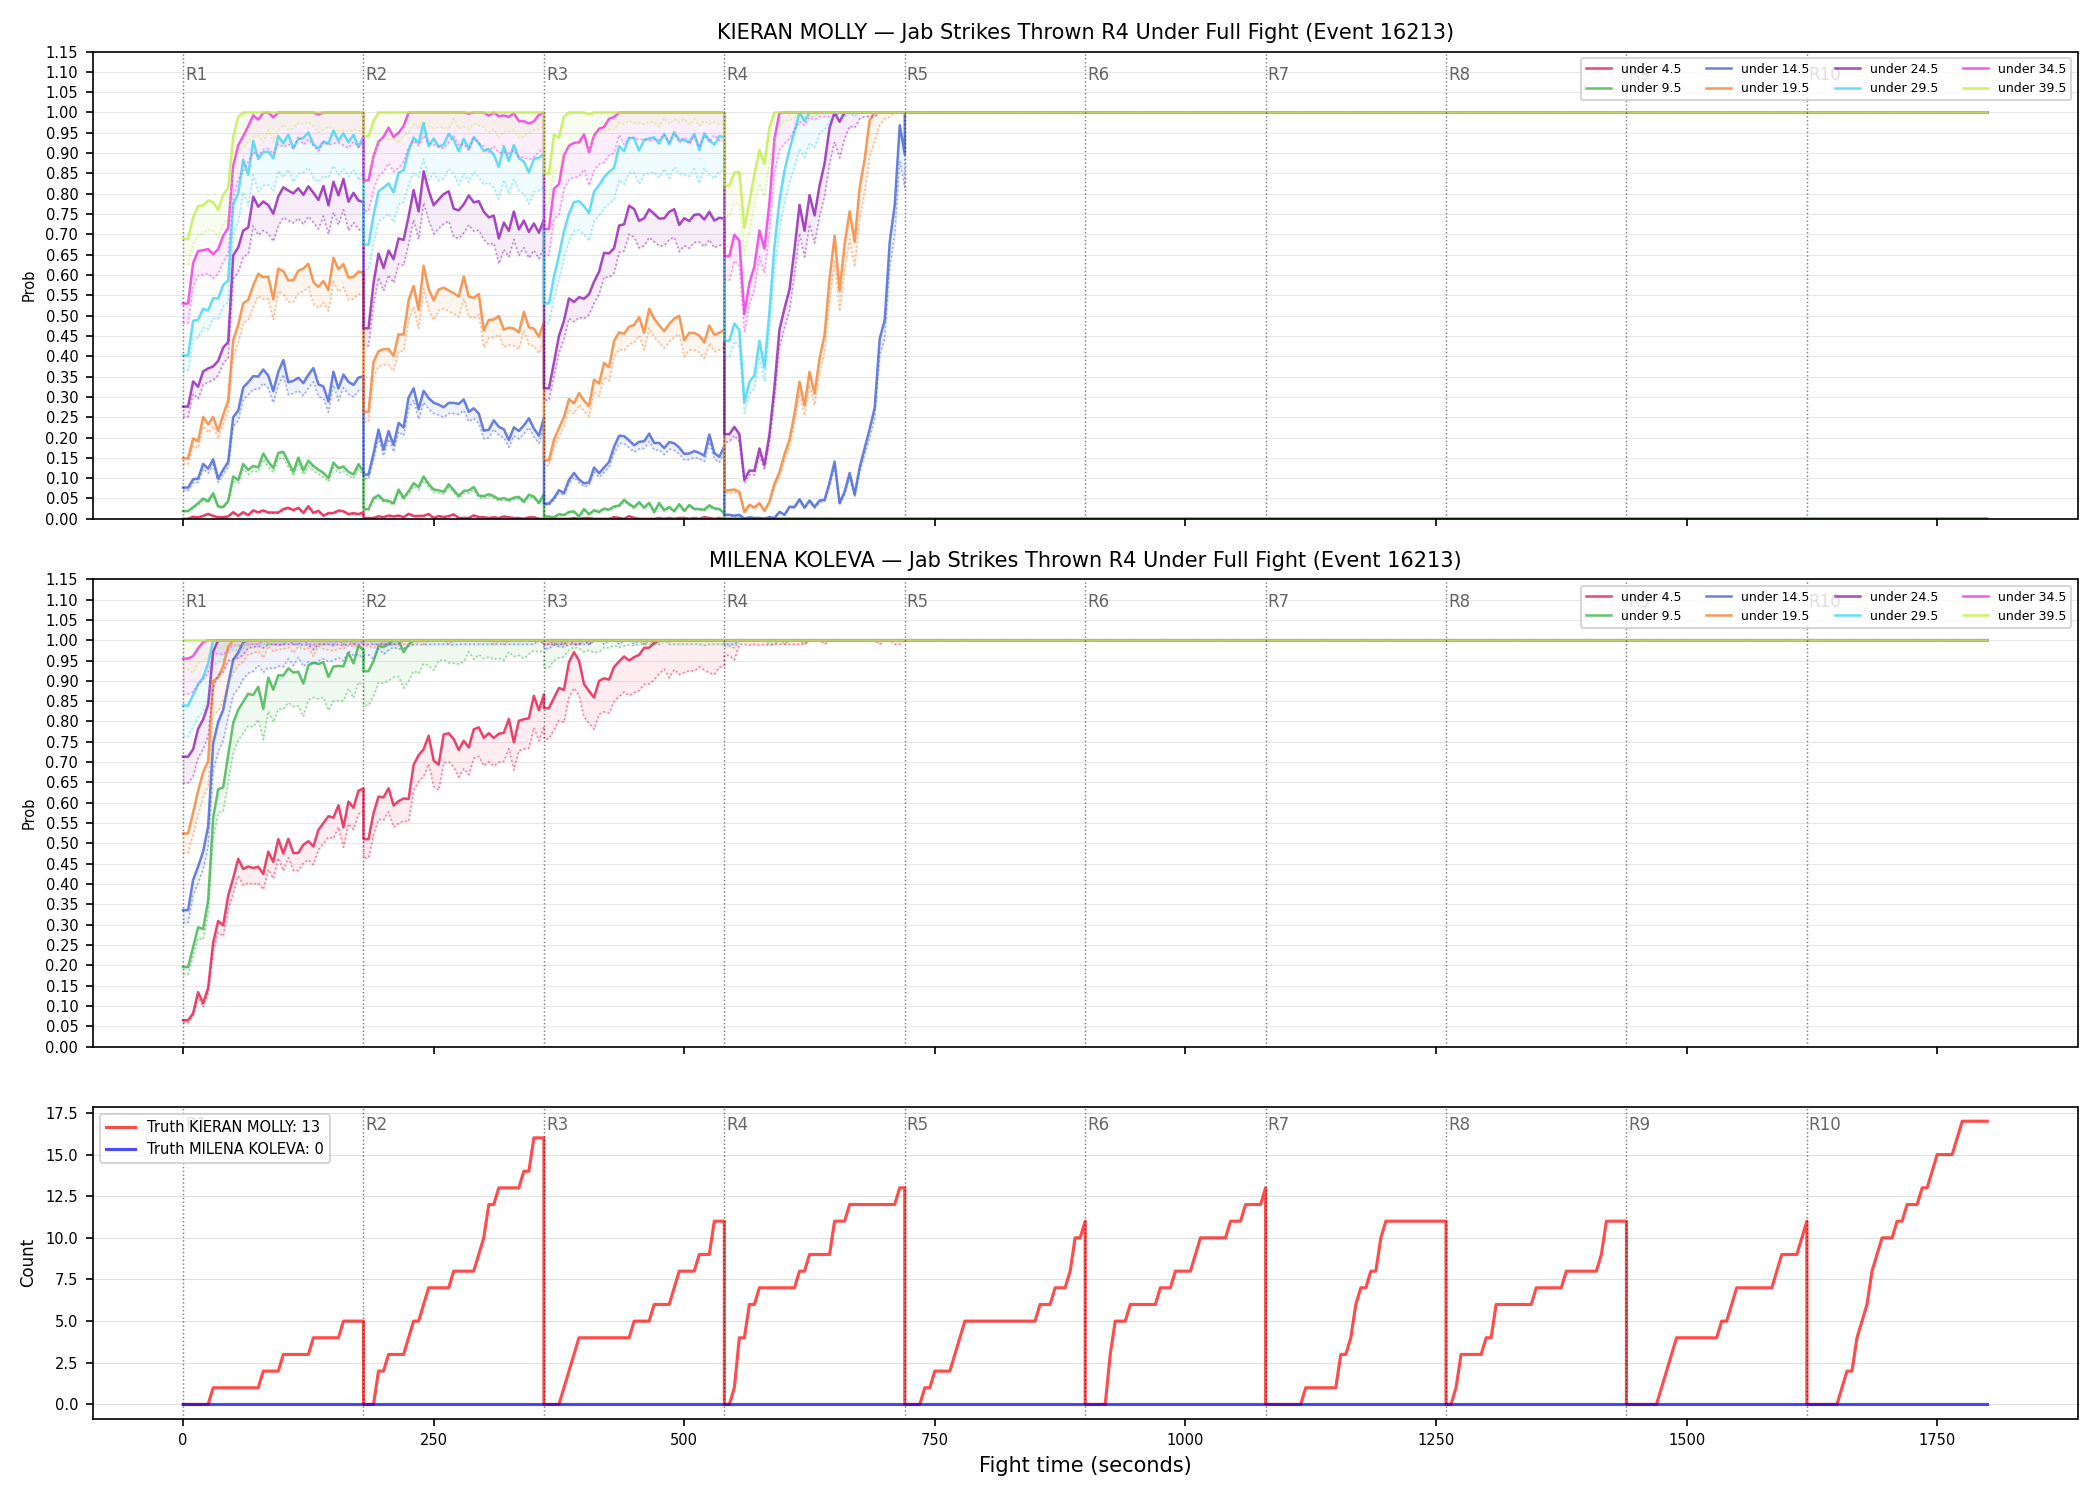Click R9 round marker in Count chart
This screenshot has height=1500, width=2100.
point(1639,1124)
